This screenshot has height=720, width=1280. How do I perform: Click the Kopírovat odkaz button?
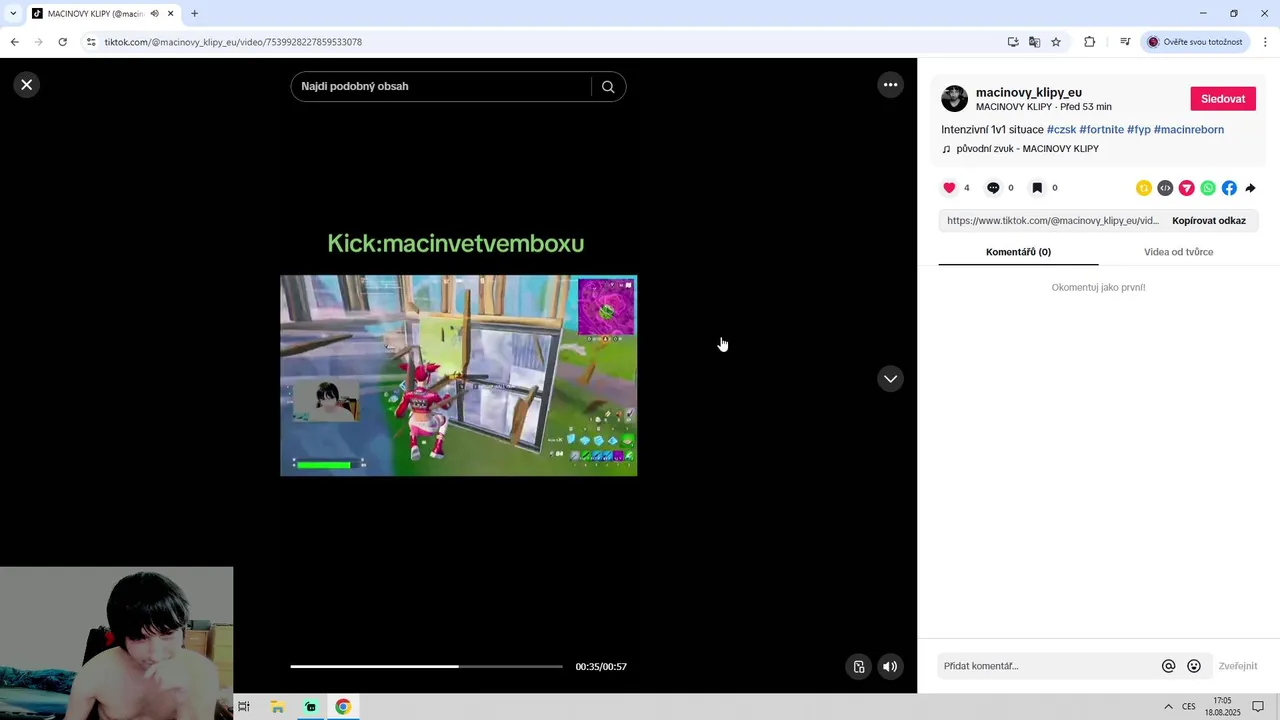pyautogui.click(x=1209, y=221)
